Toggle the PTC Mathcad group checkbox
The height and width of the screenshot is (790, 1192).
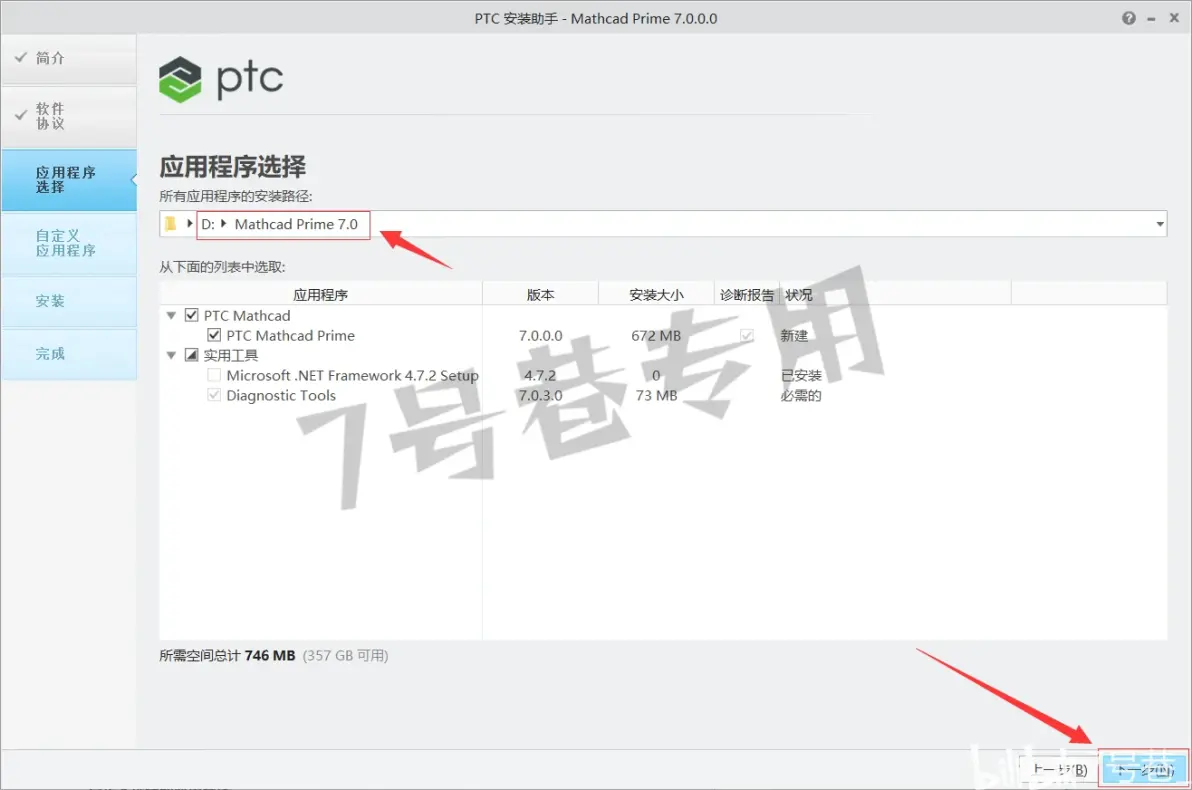click(x=192, y=315)
